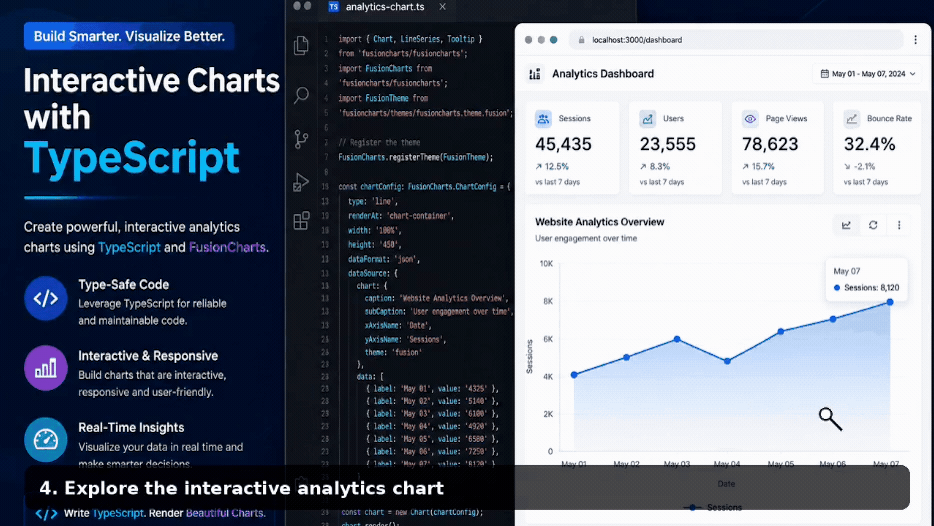Select the Users 23,555 value

667,144
